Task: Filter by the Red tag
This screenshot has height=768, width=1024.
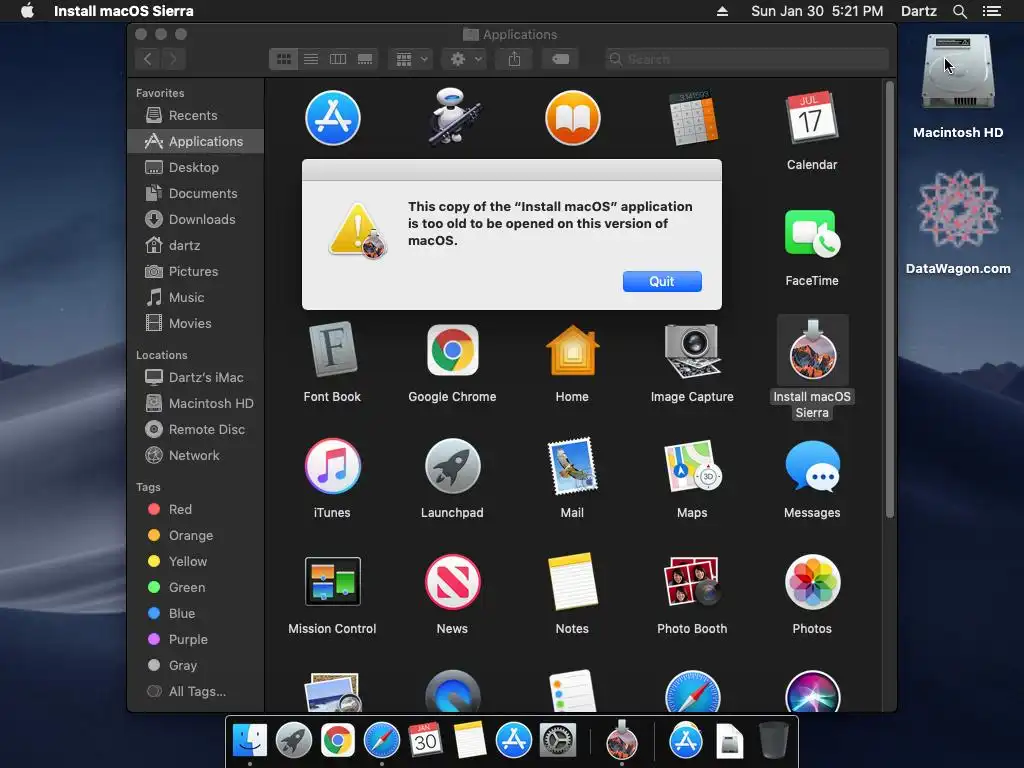Action: tap(195, 509)
